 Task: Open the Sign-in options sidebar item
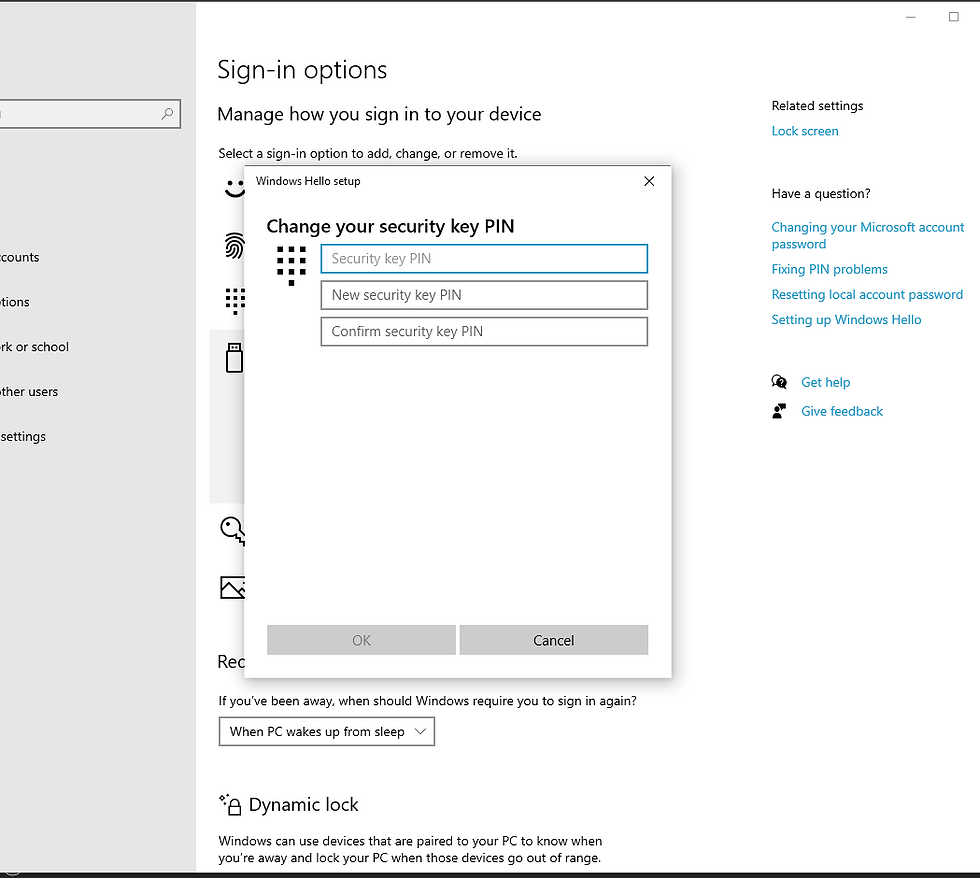point(15,302)
